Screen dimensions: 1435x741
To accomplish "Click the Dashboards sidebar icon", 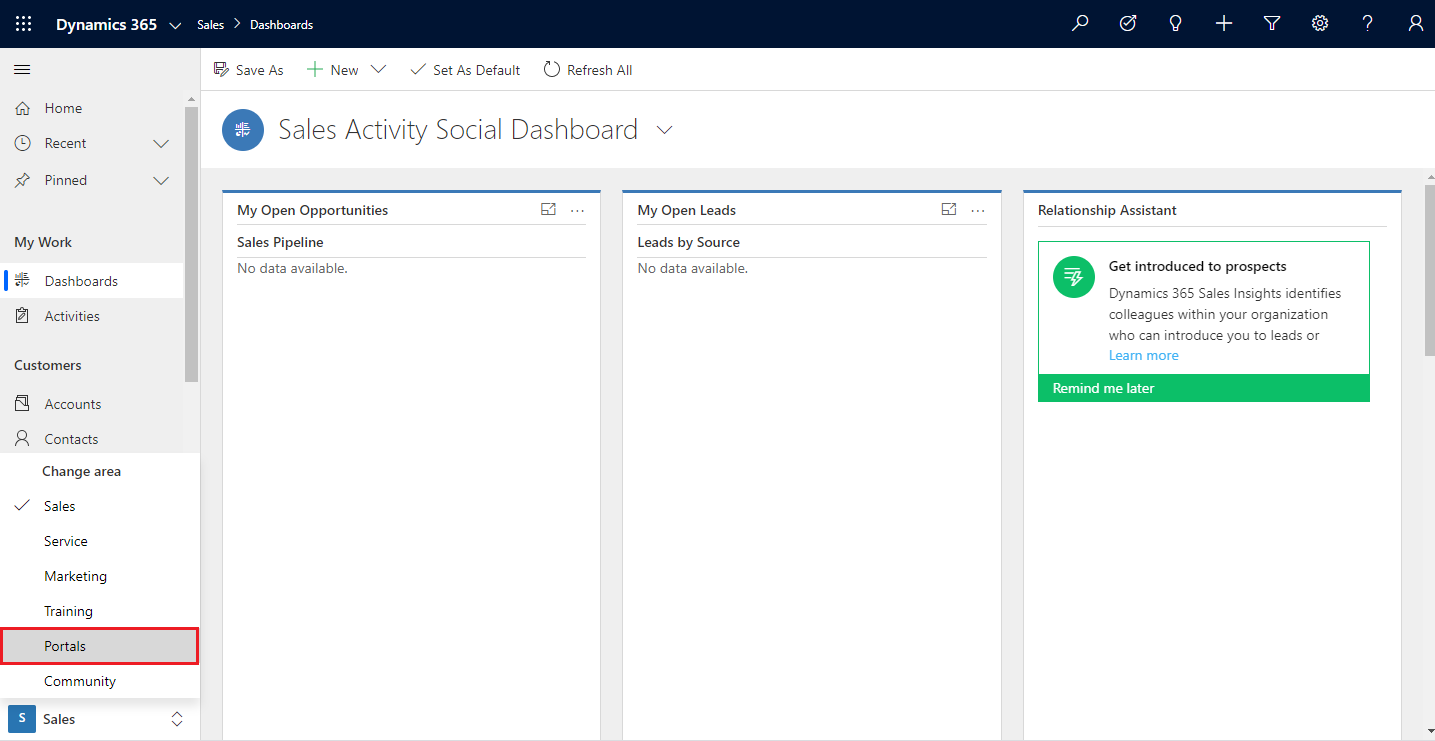I will coord(23,281).
